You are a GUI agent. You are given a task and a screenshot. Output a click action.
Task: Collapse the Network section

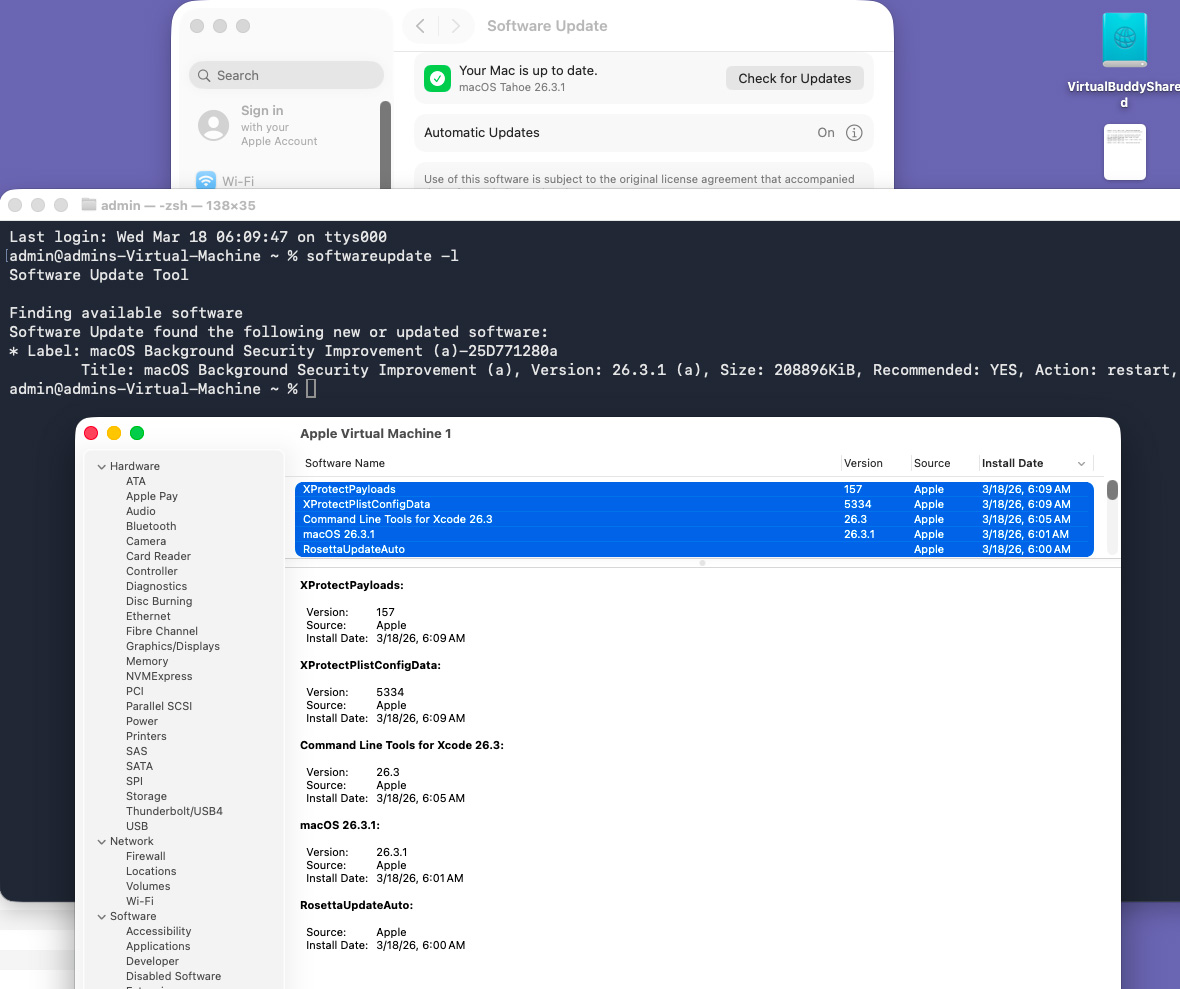tap(102, 841)
